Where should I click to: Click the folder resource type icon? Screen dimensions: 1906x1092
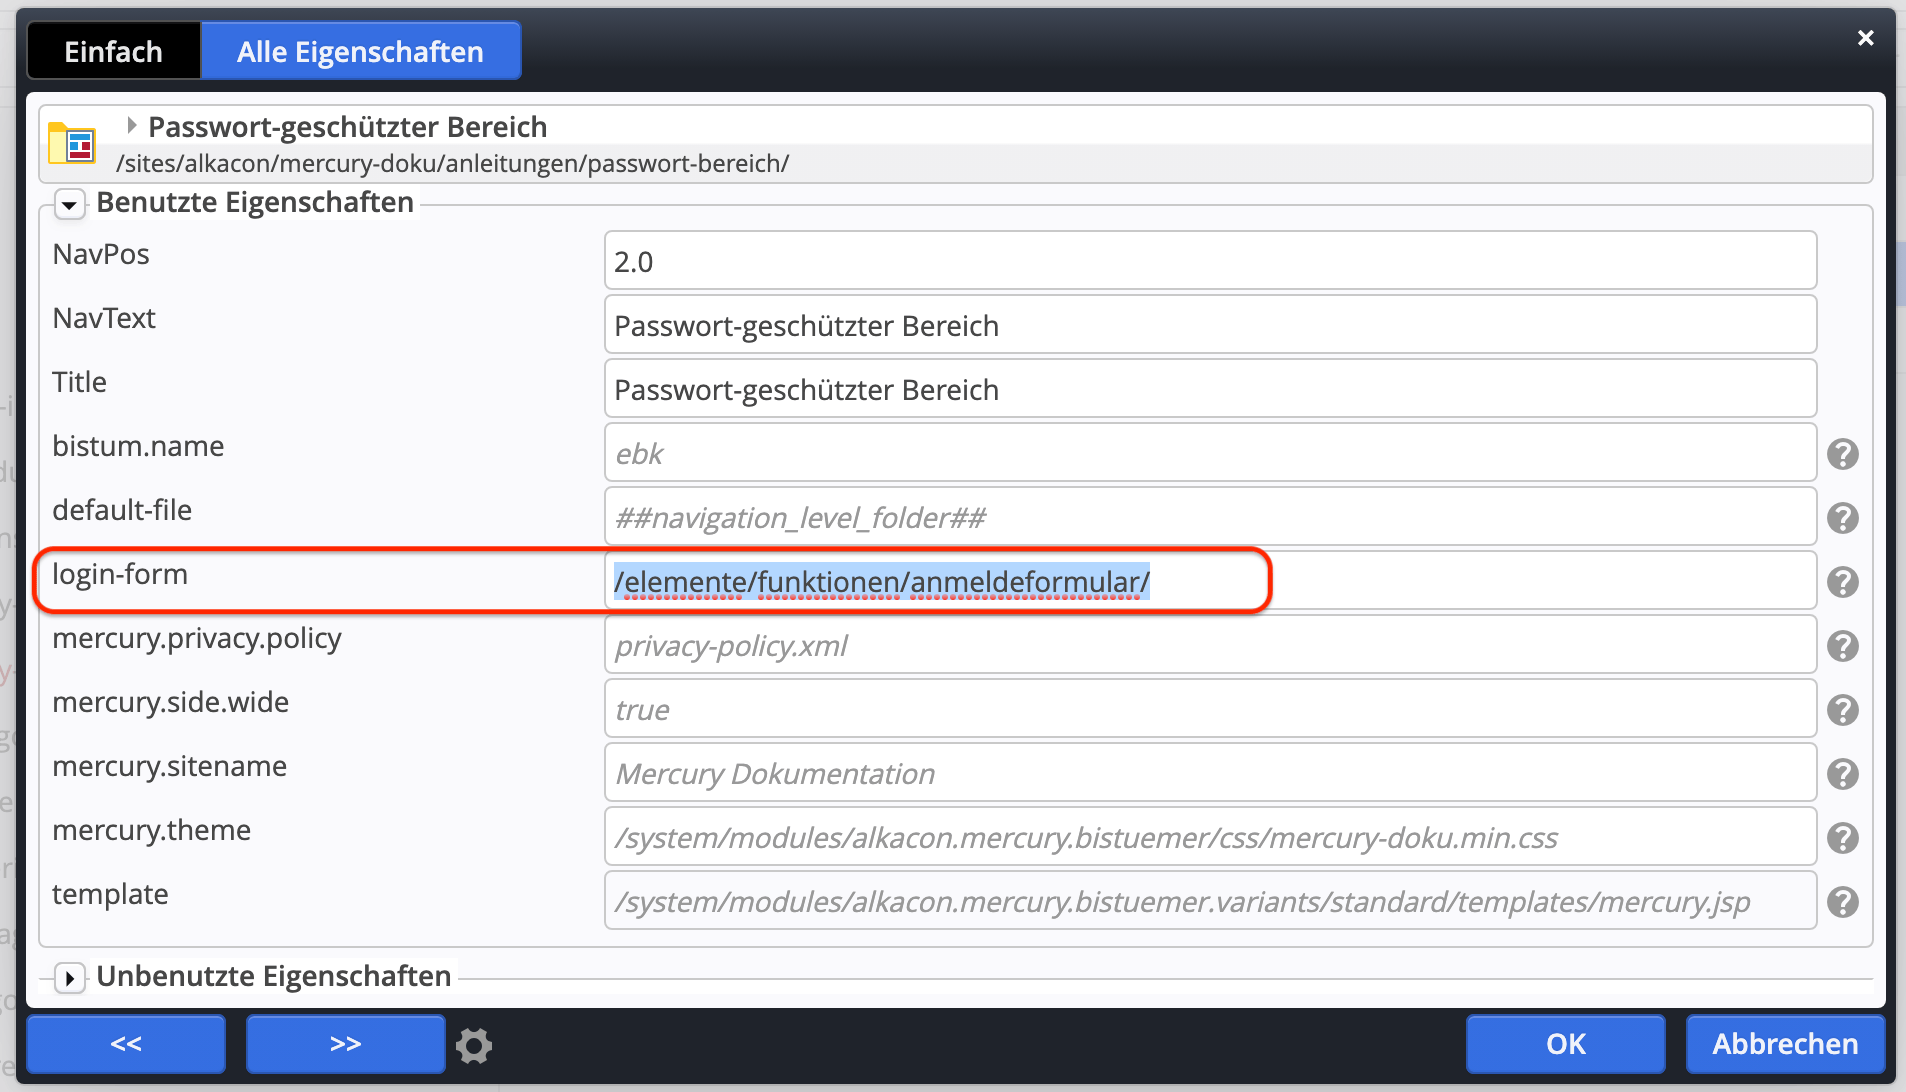coord(72,144)
